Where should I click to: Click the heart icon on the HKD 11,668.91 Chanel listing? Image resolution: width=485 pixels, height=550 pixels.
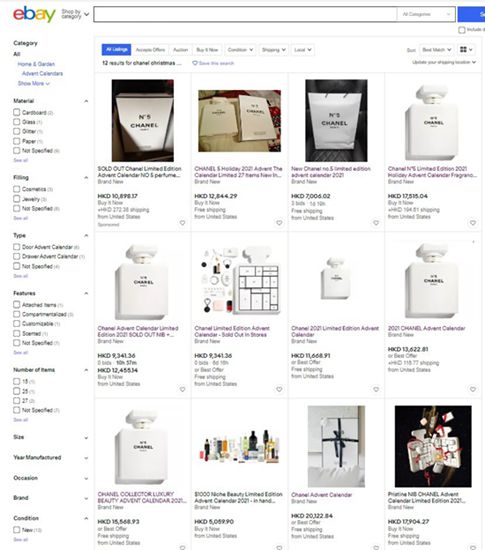376,389
